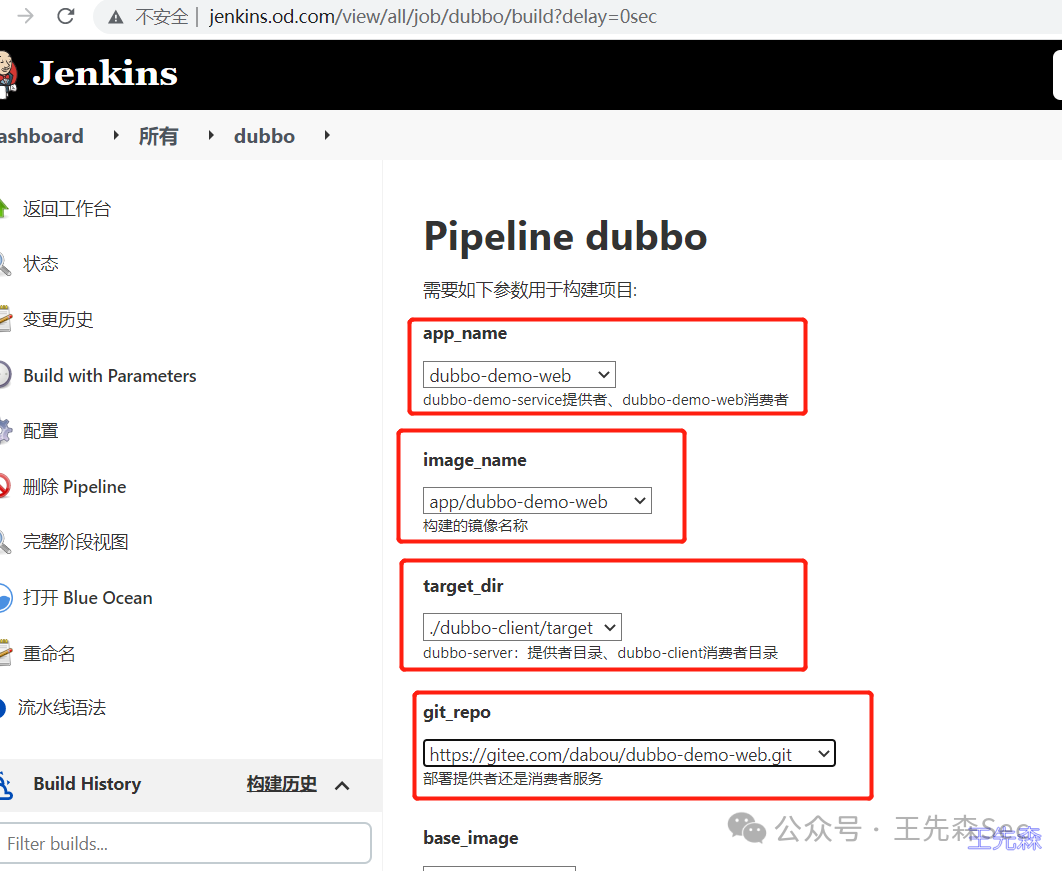Open the git_repo dropdown

pos(629,753)
